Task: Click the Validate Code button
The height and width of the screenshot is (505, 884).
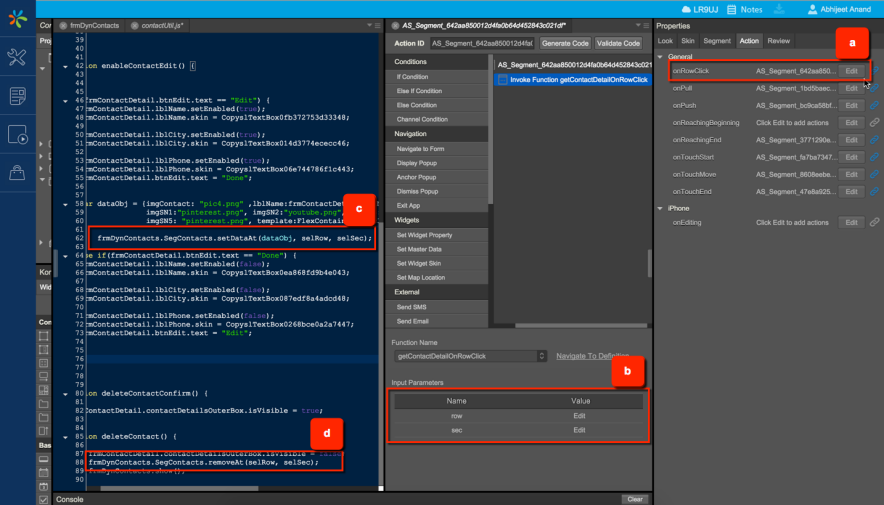Action: [618, 43]
